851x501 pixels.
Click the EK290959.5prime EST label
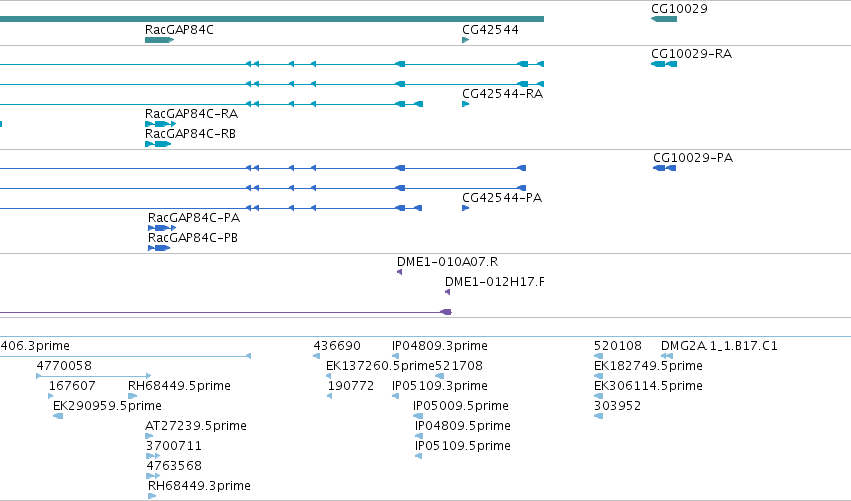point(107,407)
